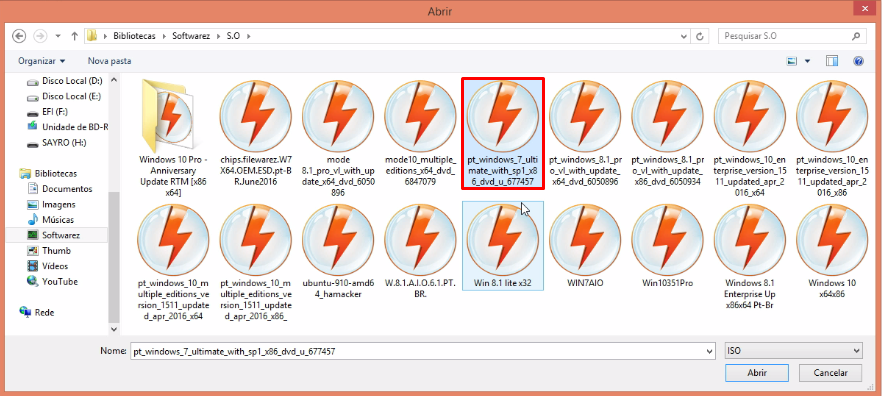This screenshot has width=882, height=396.
Task: Click the Forward navigation arrow
Action: (40, 36)
